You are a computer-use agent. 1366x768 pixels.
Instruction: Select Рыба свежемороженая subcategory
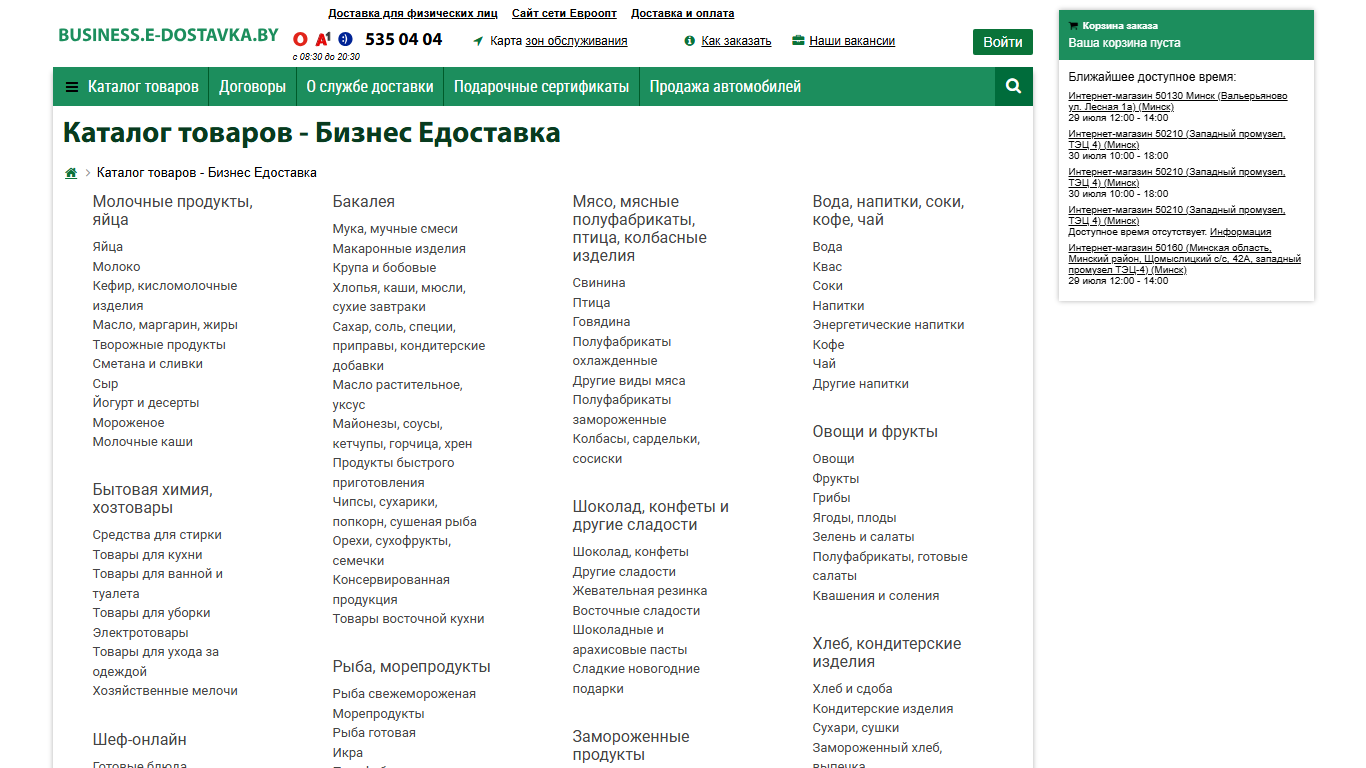[x=404, y=694]
